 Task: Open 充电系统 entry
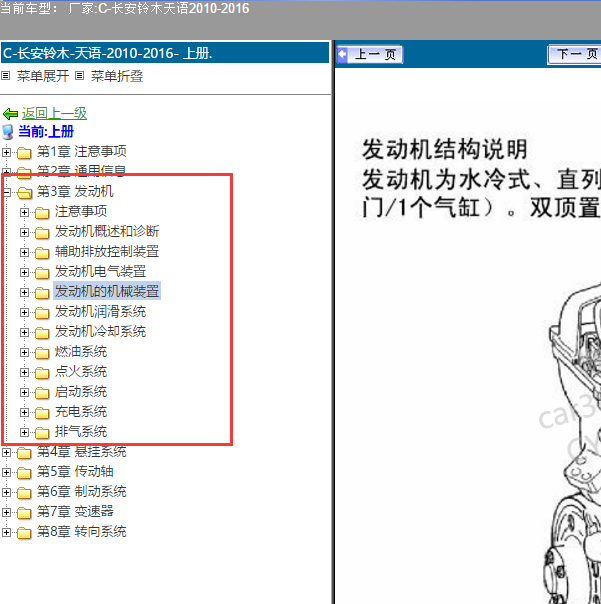coord(81,411)
